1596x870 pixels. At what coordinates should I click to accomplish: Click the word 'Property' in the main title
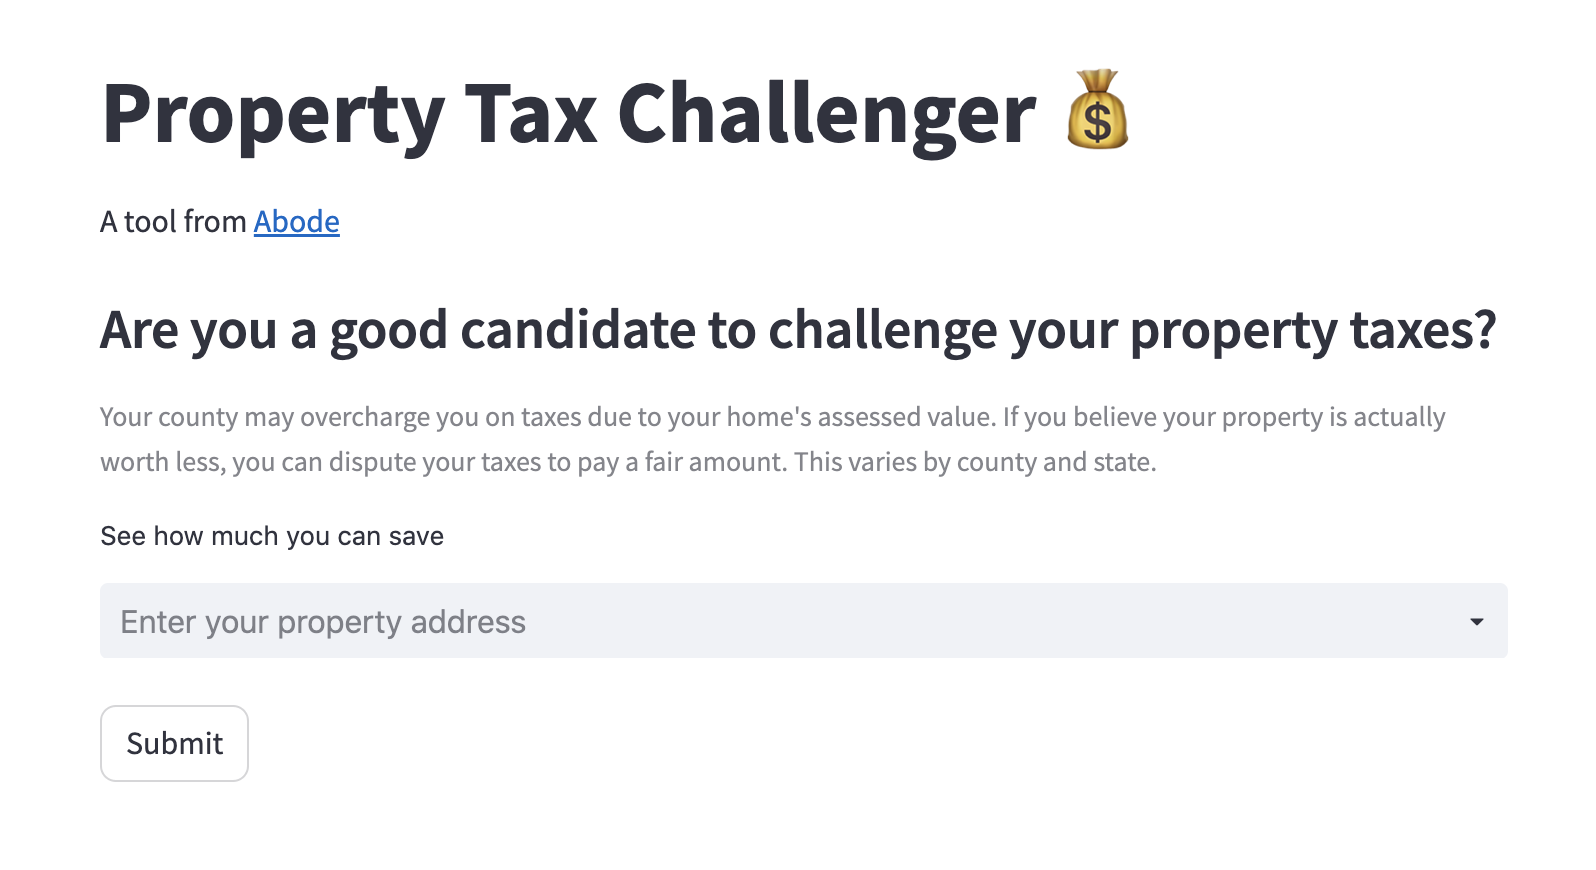tap(273, 115)
